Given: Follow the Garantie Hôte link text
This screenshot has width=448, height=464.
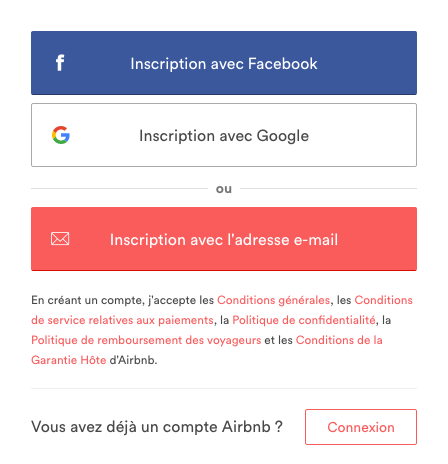Looking at the screenshot, I should pos(69,360).
